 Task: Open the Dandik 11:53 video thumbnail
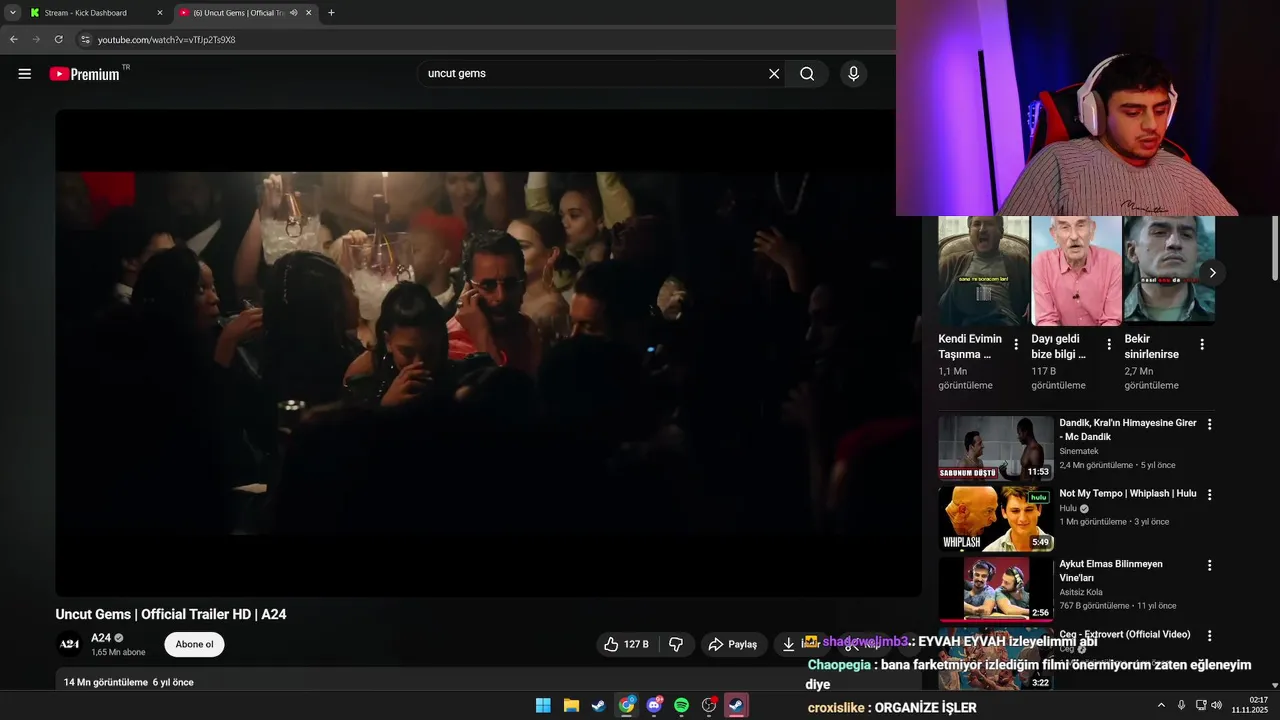click(x=996, y=448)
